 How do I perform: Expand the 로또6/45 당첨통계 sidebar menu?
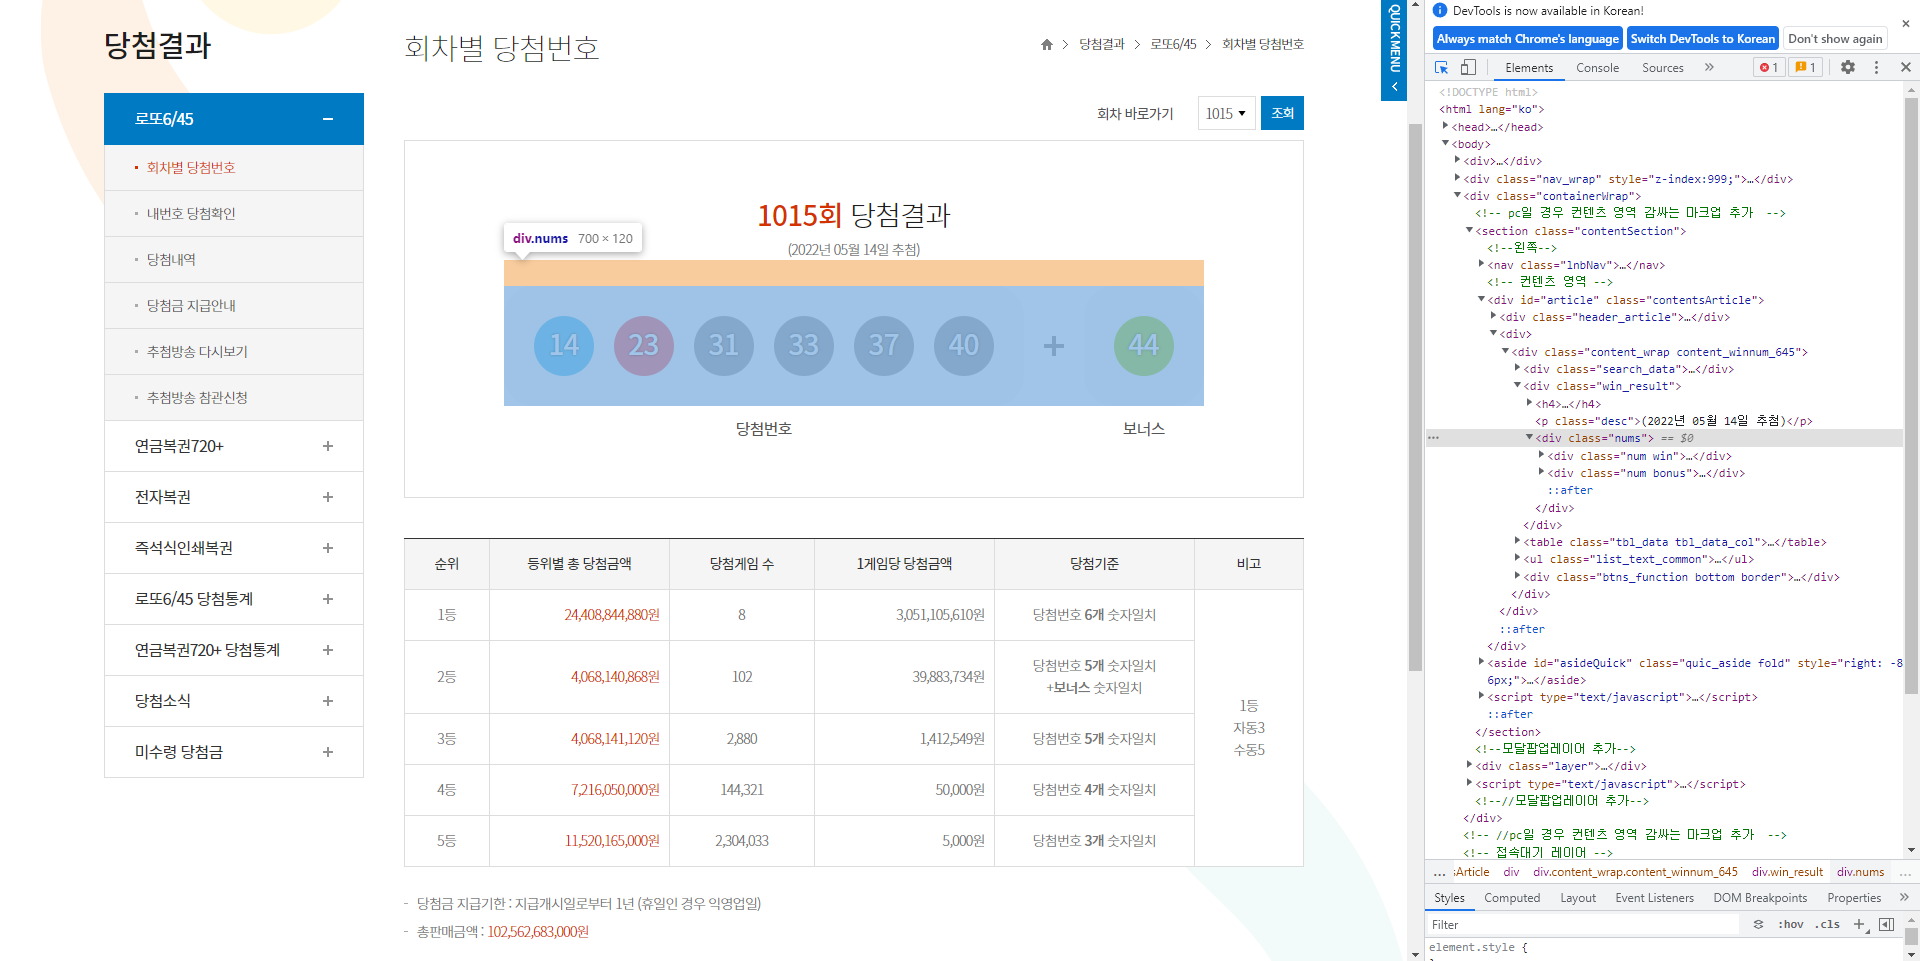click(234, 599)
